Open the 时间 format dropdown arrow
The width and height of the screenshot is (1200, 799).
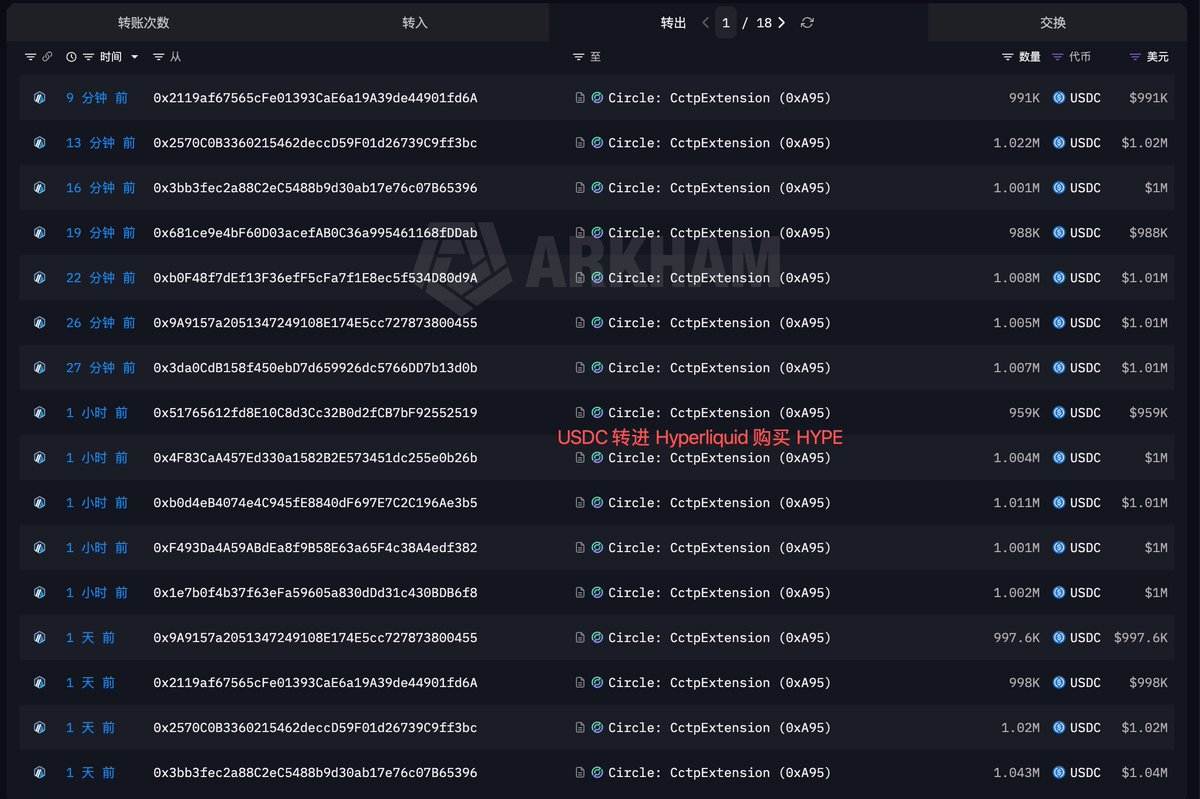[135, 57]
